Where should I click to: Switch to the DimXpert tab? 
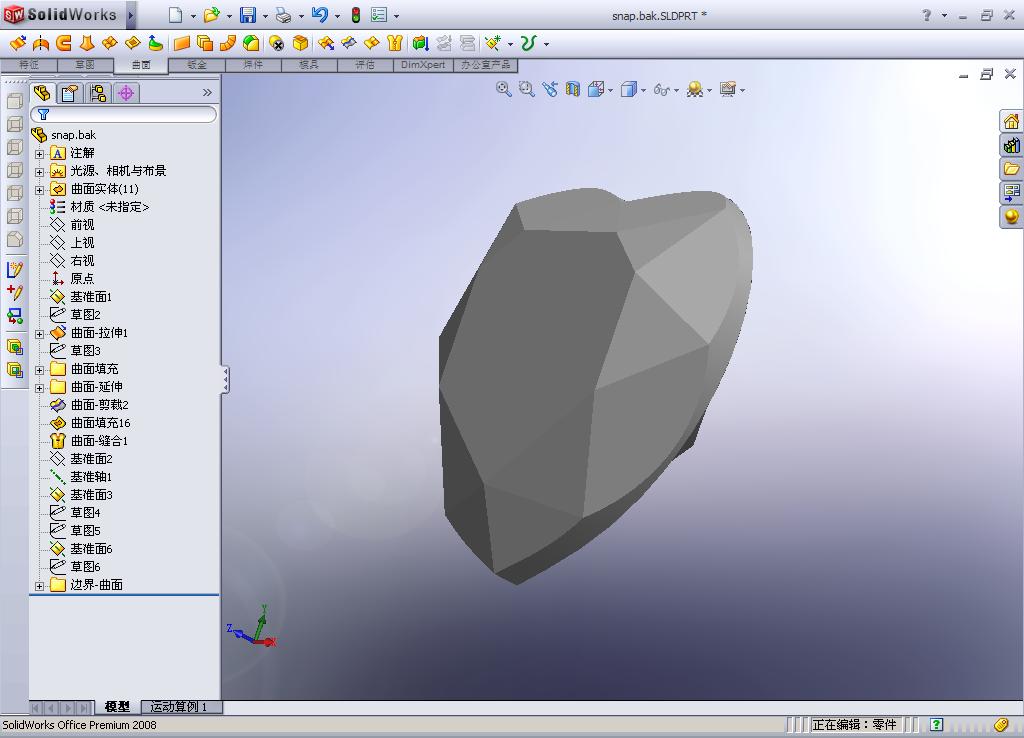tap(423, 65)
